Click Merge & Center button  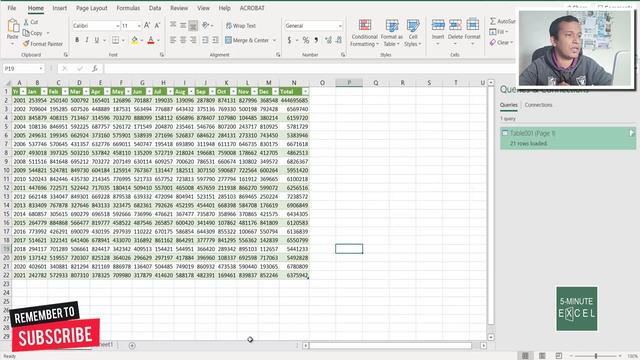pos(247,40)
